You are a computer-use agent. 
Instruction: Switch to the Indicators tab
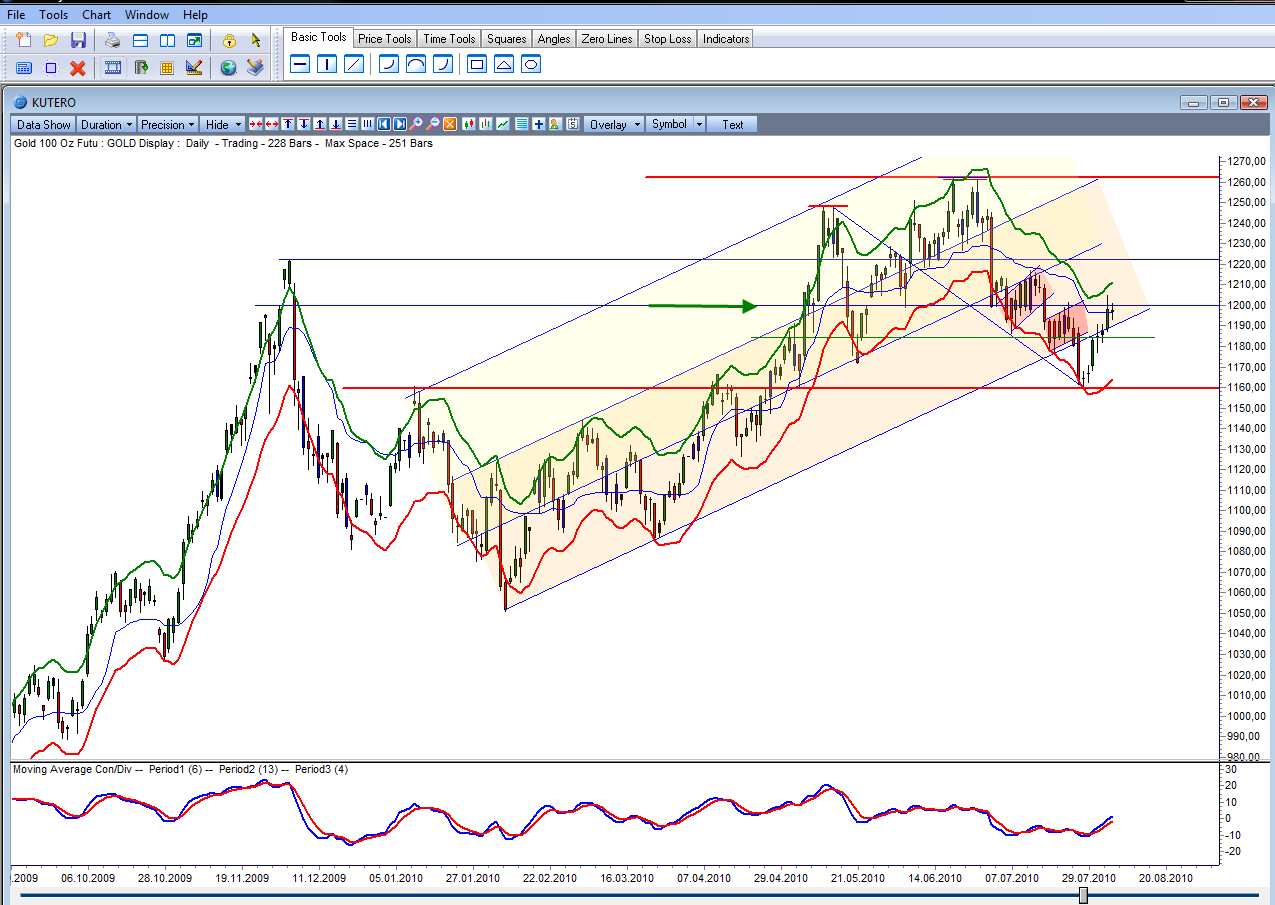point(725,39)
